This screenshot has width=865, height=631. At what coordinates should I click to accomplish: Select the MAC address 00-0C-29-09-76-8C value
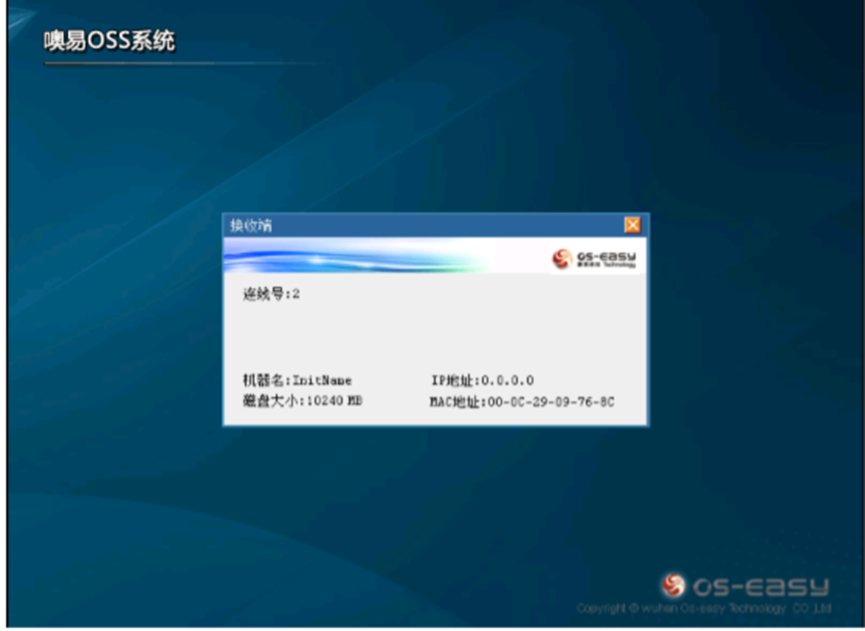550,402
